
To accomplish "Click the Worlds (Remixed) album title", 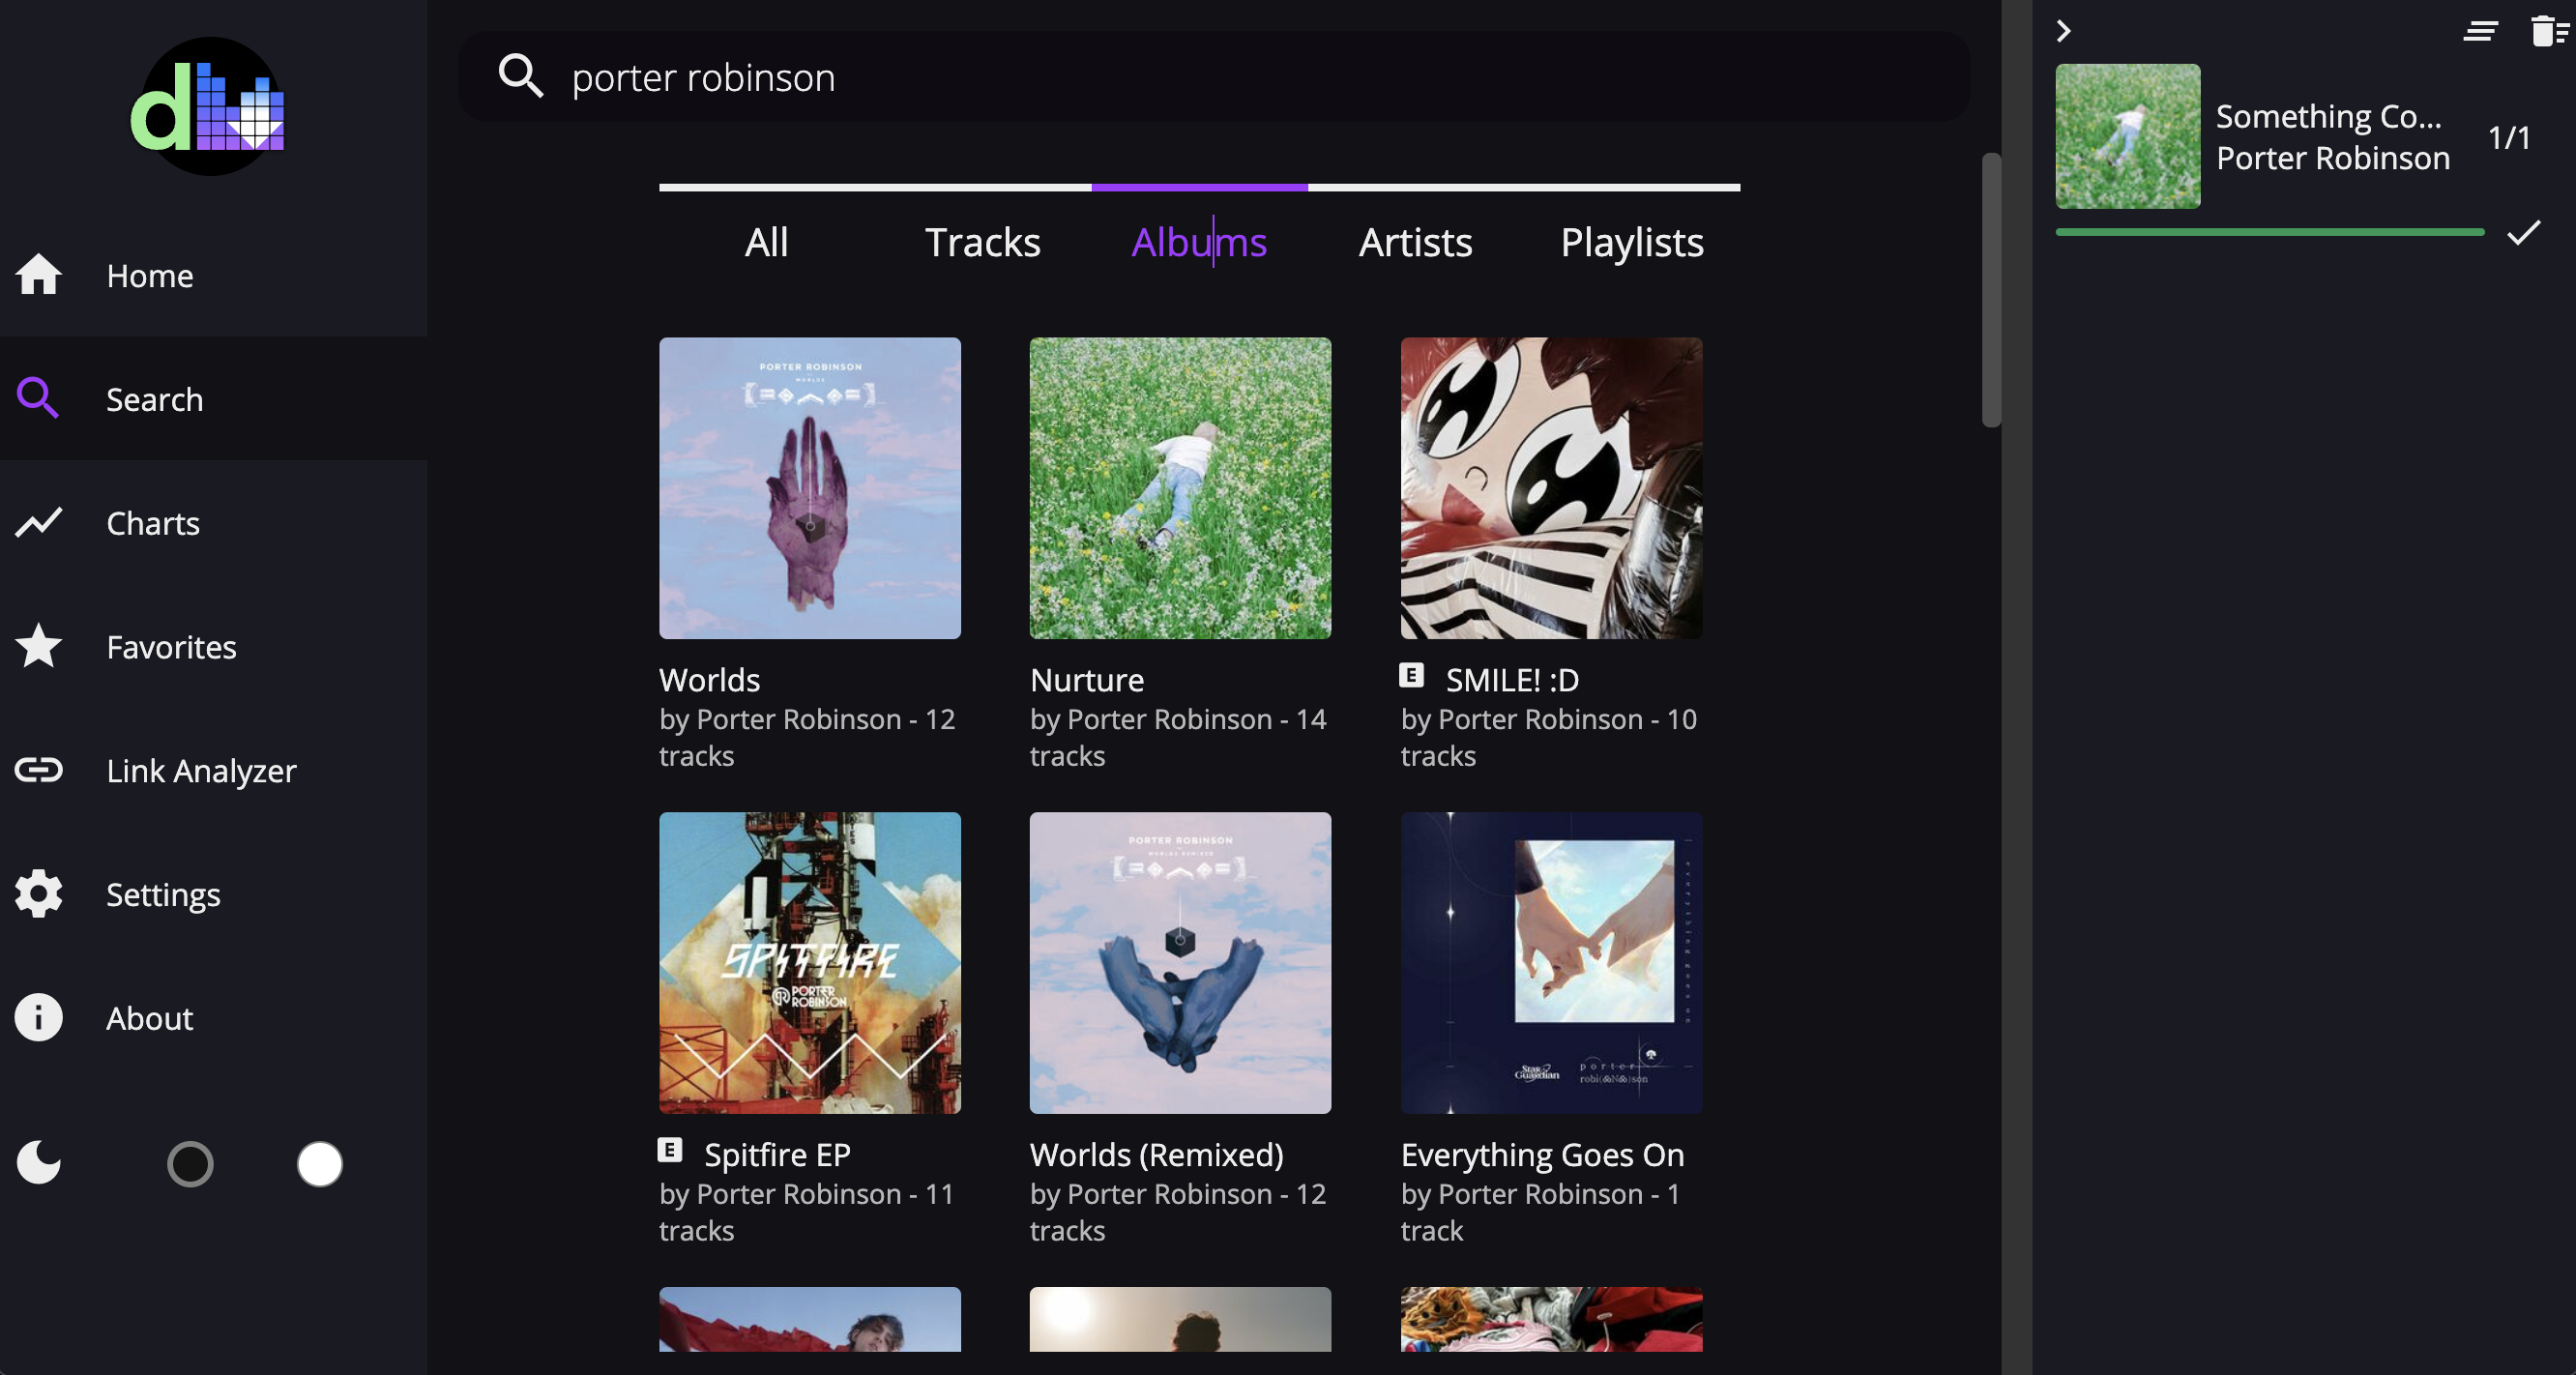I will pyautogui.click(x=1156, y=1155).
